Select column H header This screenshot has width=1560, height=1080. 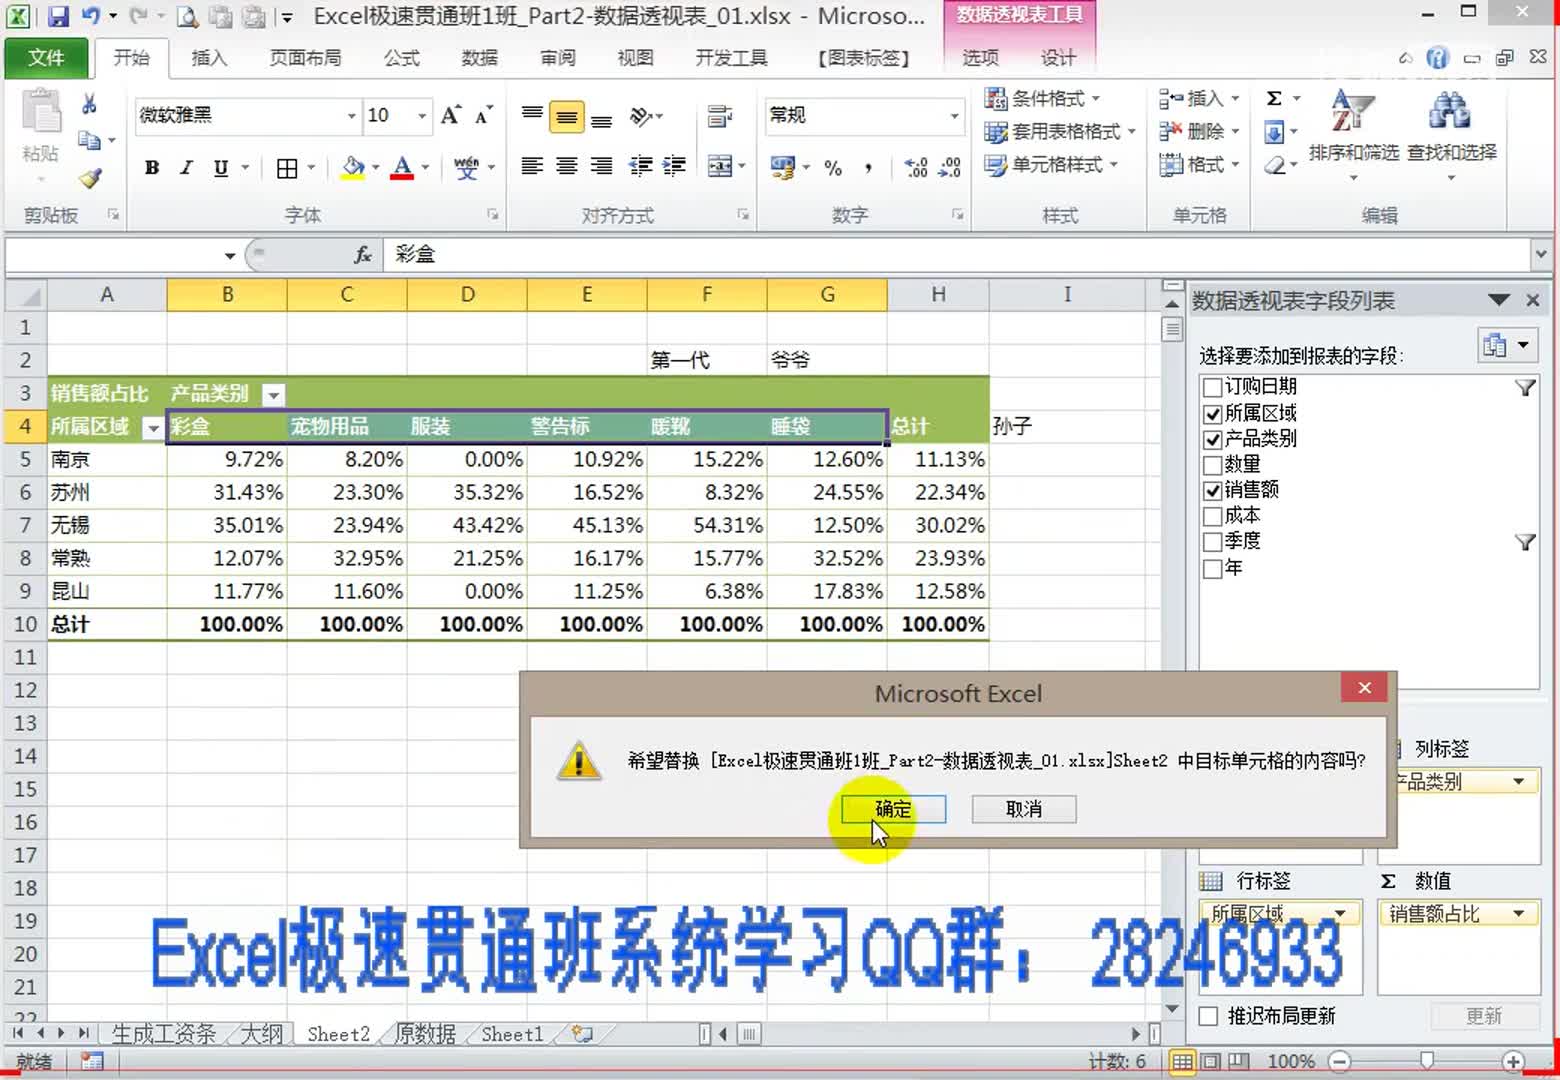click(938, 295)
